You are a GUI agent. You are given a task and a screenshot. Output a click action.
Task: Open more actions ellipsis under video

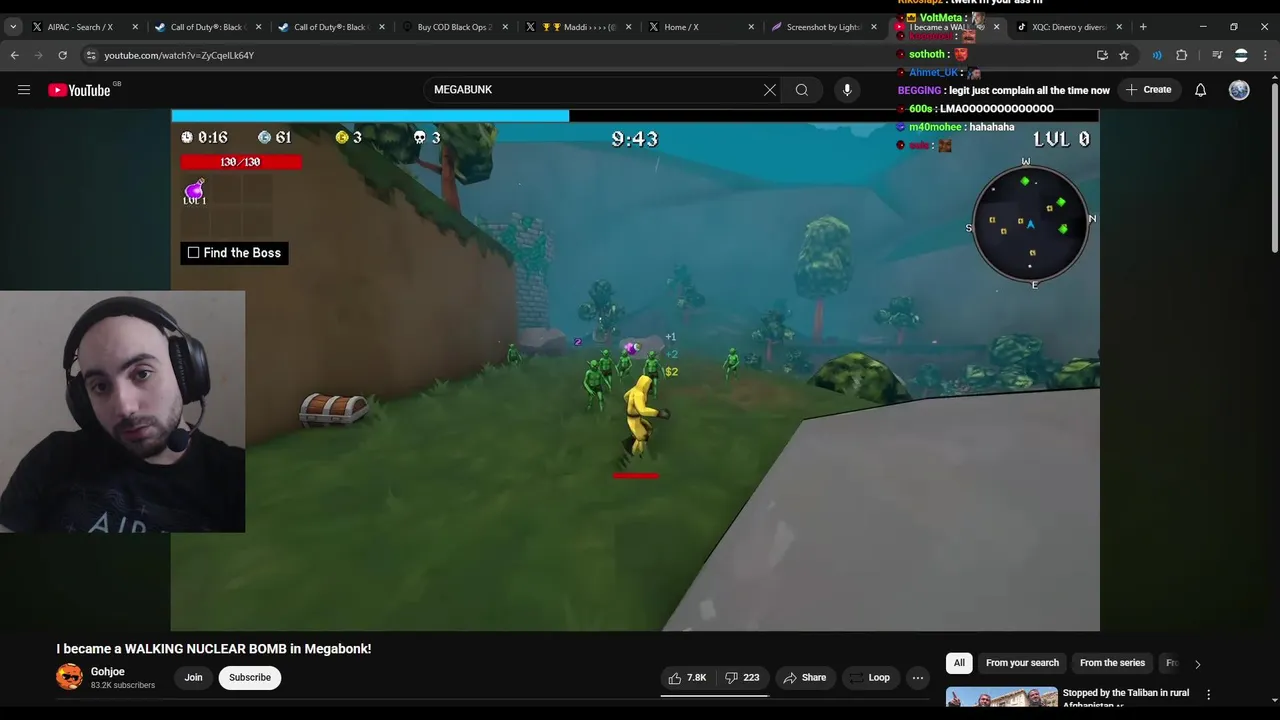point(918,678)
